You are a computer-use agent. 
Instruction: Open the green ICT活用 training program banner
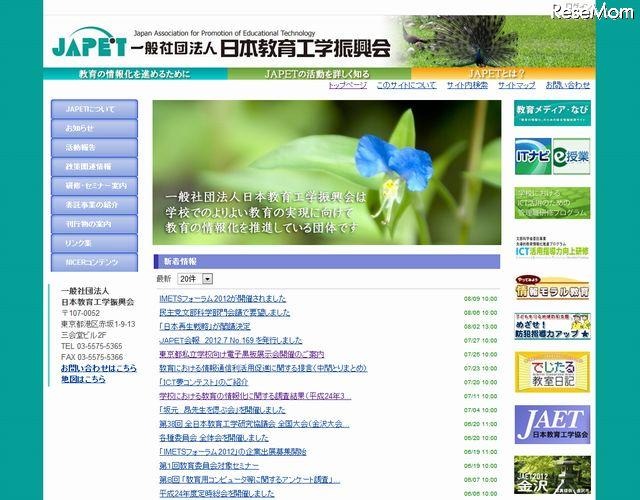click(x=552, y=203)
